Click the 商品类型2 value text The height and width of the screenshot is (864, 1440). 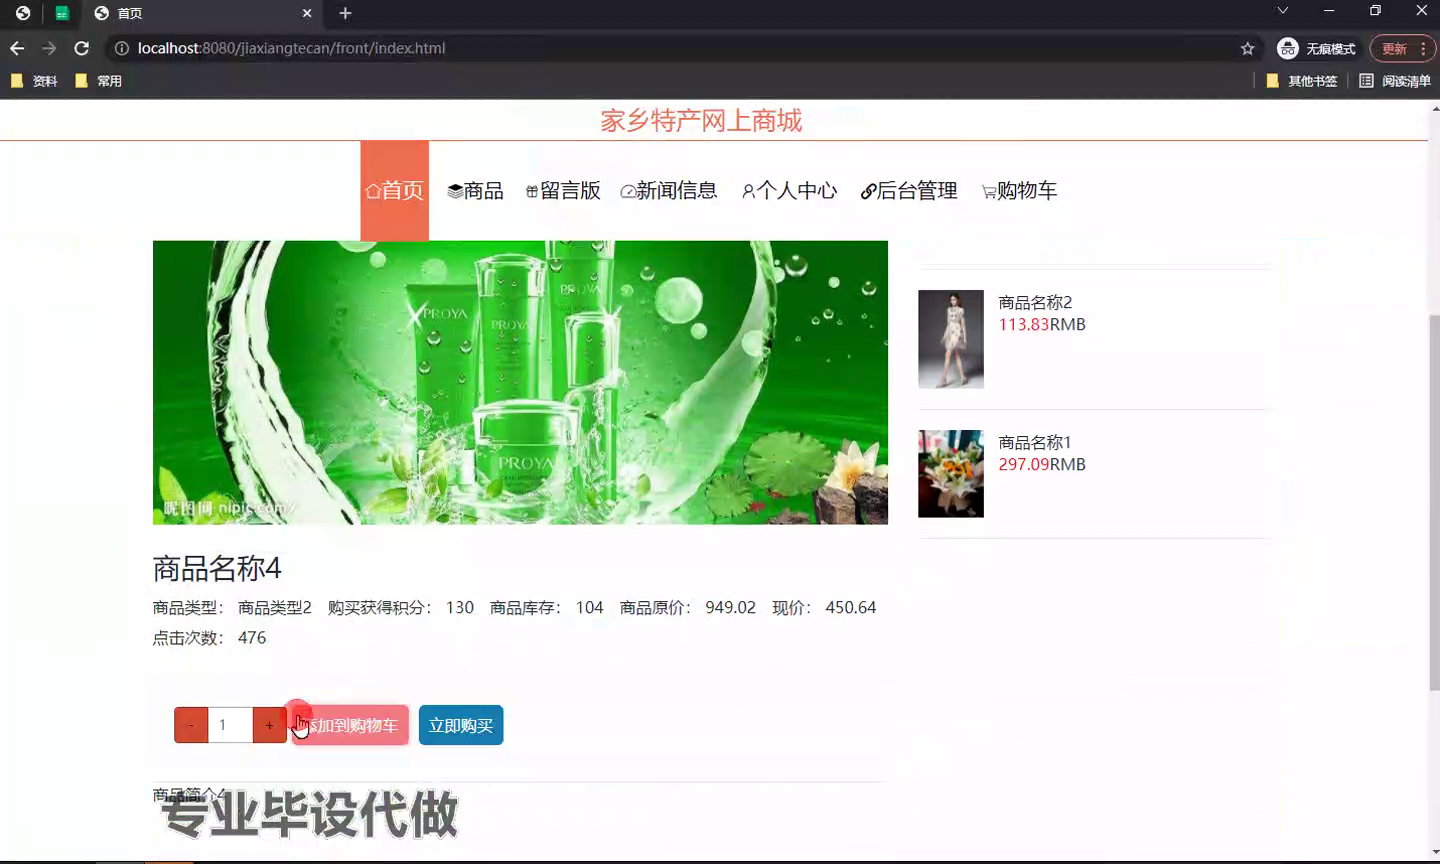click(275, 607)
